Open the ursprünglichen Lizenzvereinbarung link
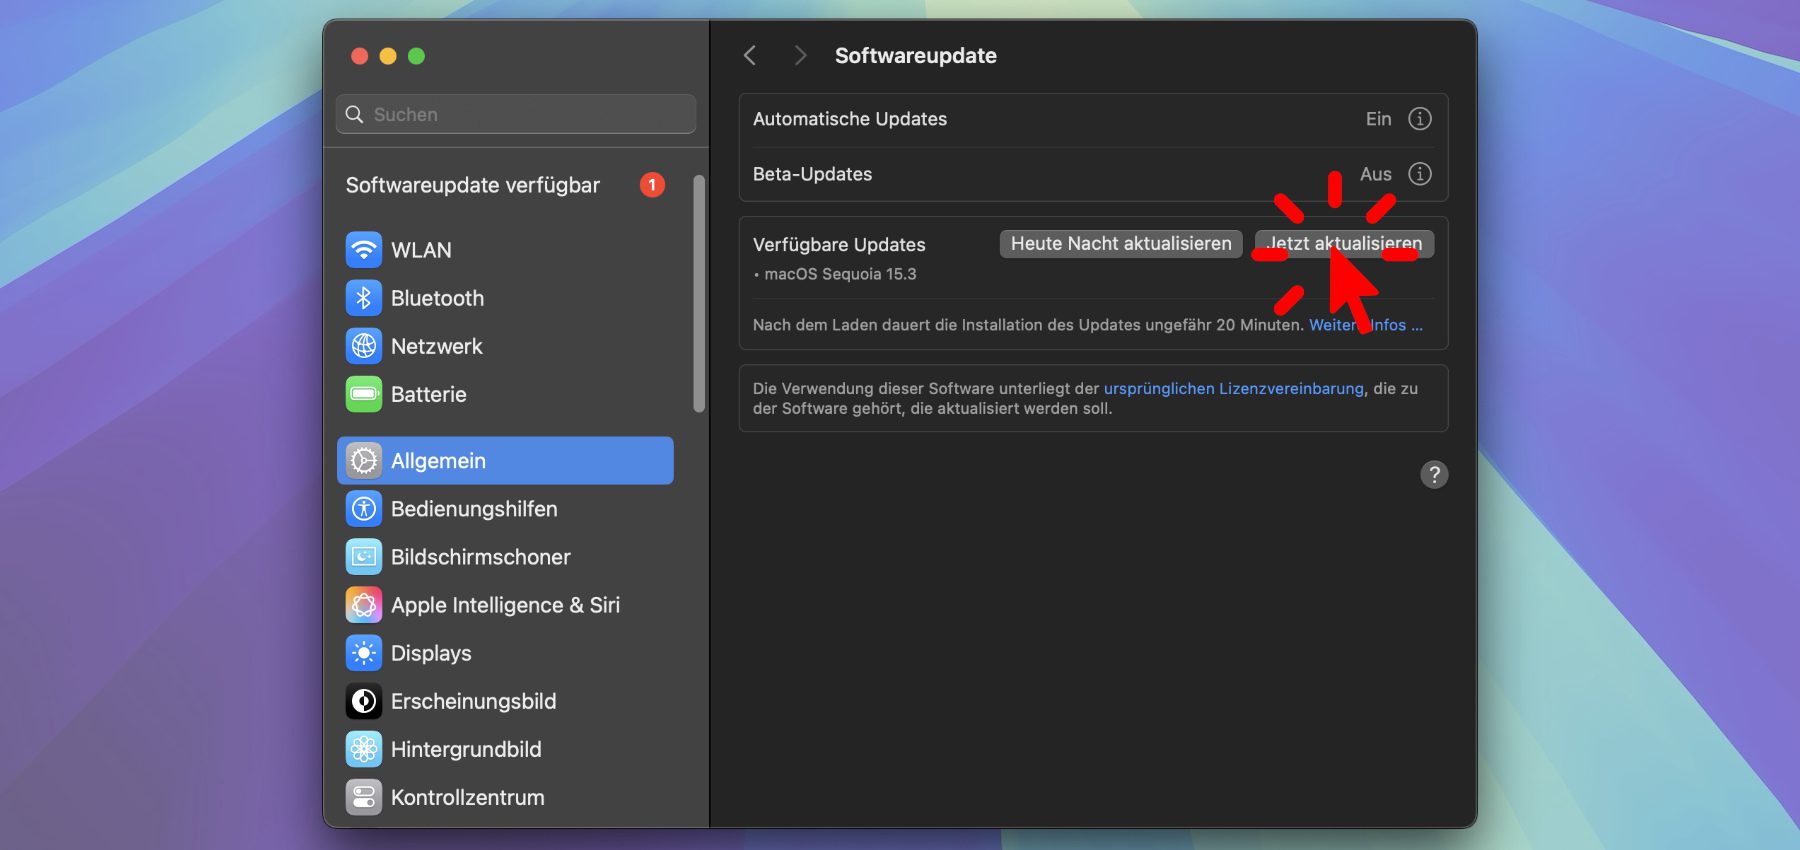 1233,389
